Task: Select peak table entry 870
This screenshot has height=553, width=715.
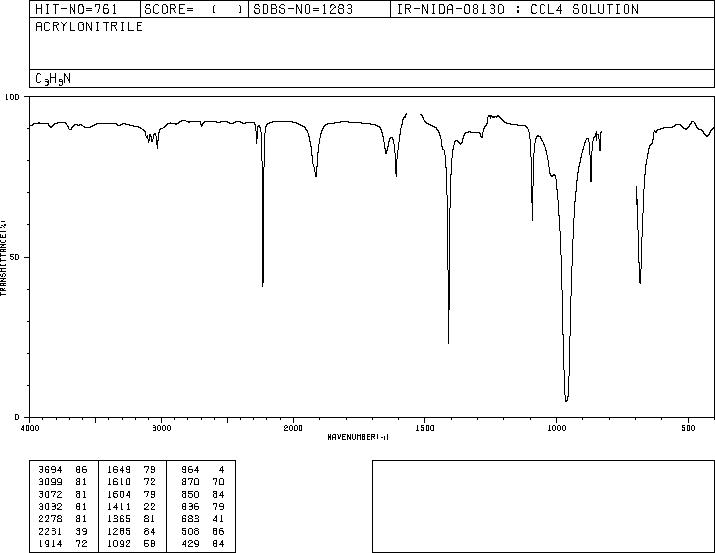Action: pos(191,482)
